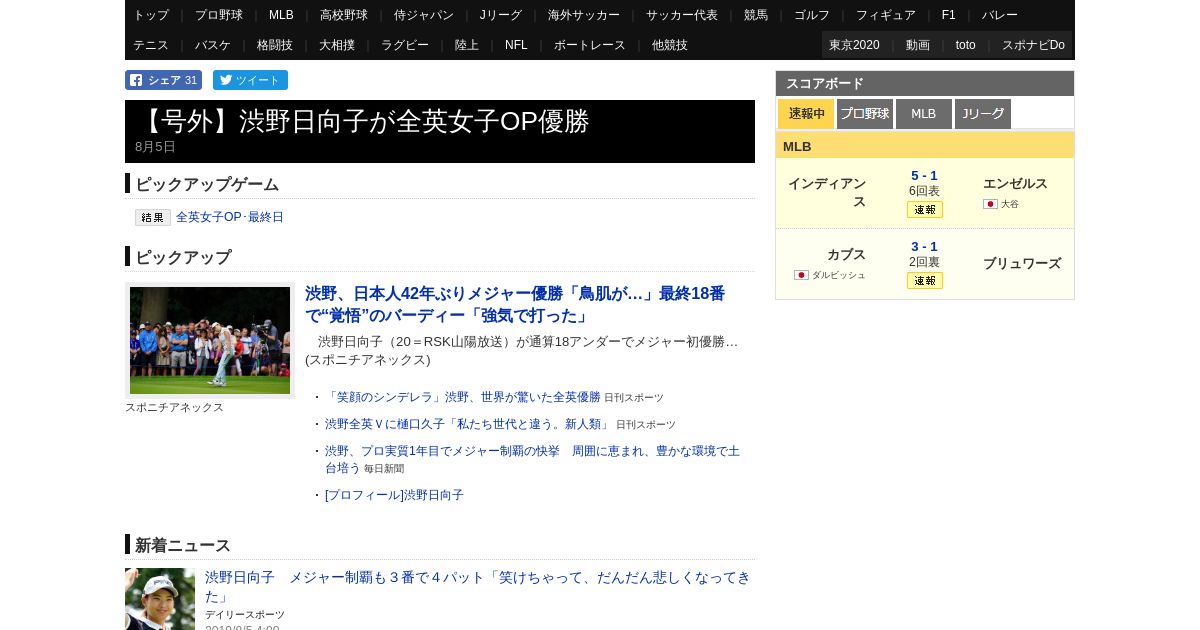Viewport: 1200px width, 630px height.
Task: Click the MLB section header in scoreboard
Action: tap(925, 146)
